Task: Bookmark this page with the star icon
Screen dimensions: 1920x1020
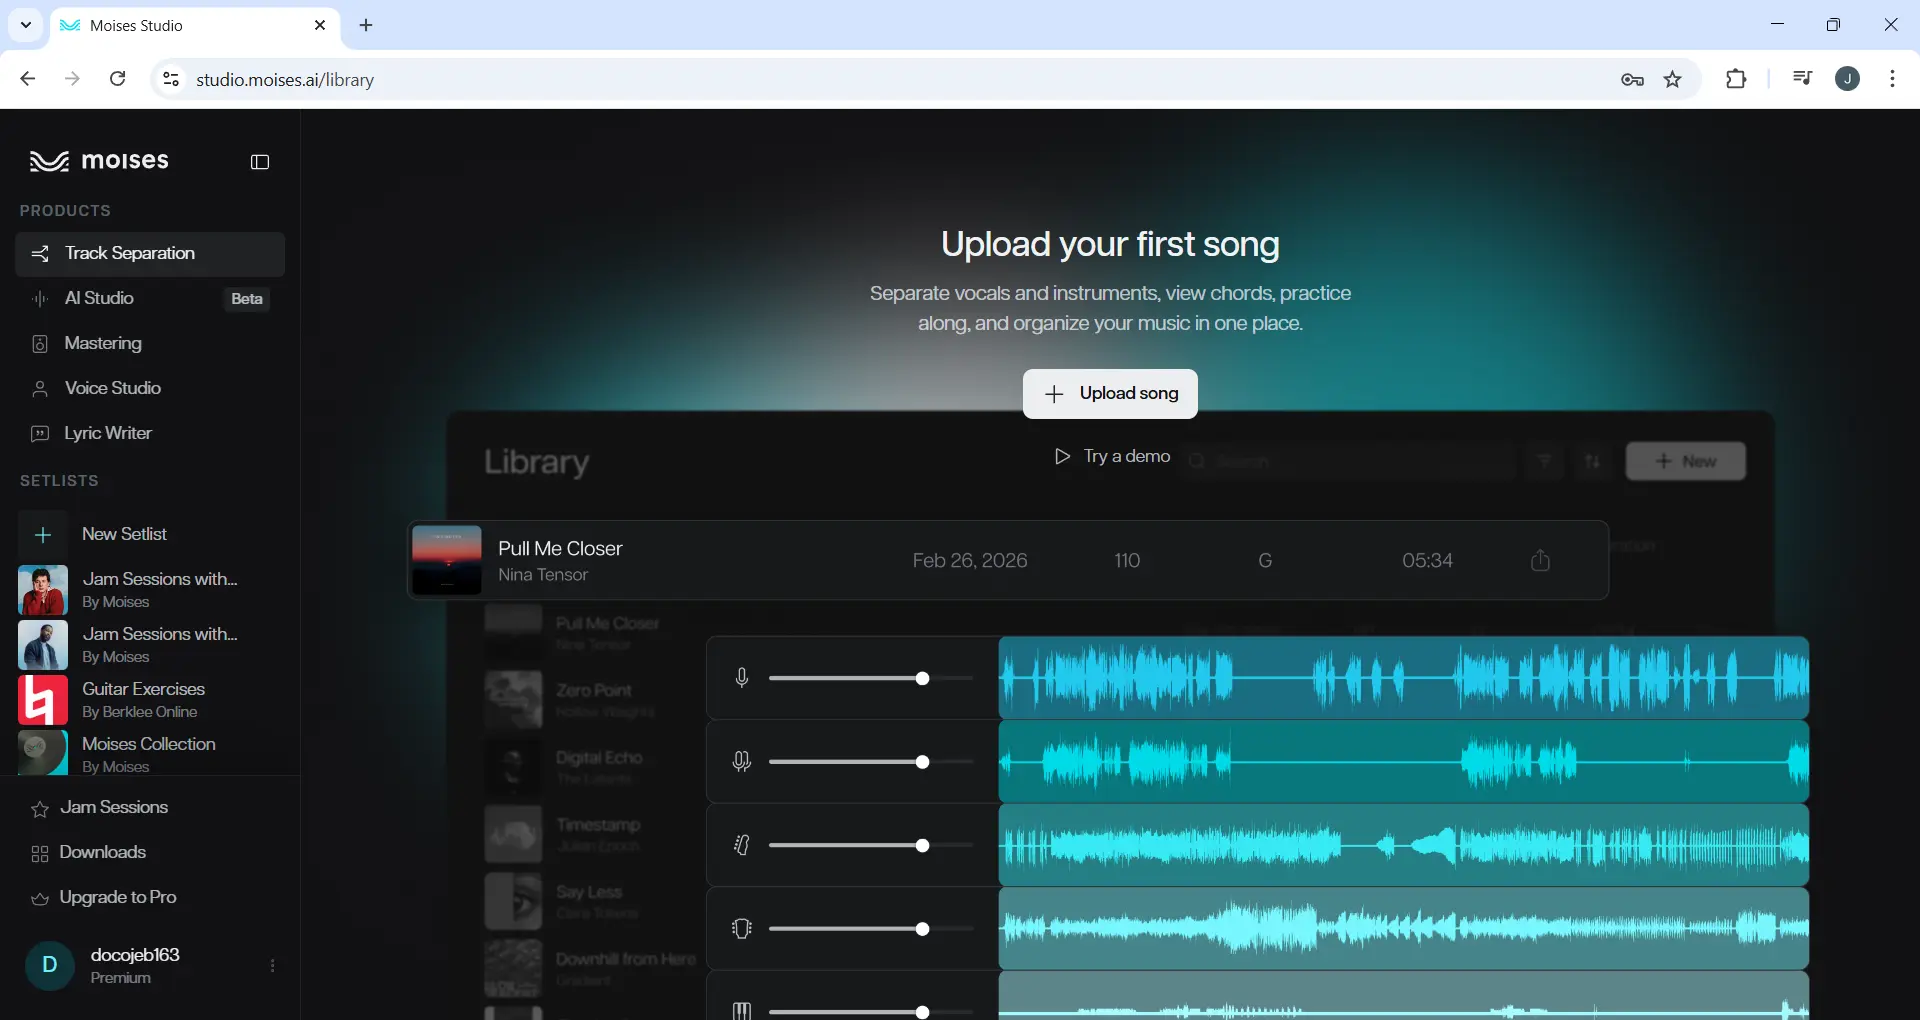Action: (1673, 80)
